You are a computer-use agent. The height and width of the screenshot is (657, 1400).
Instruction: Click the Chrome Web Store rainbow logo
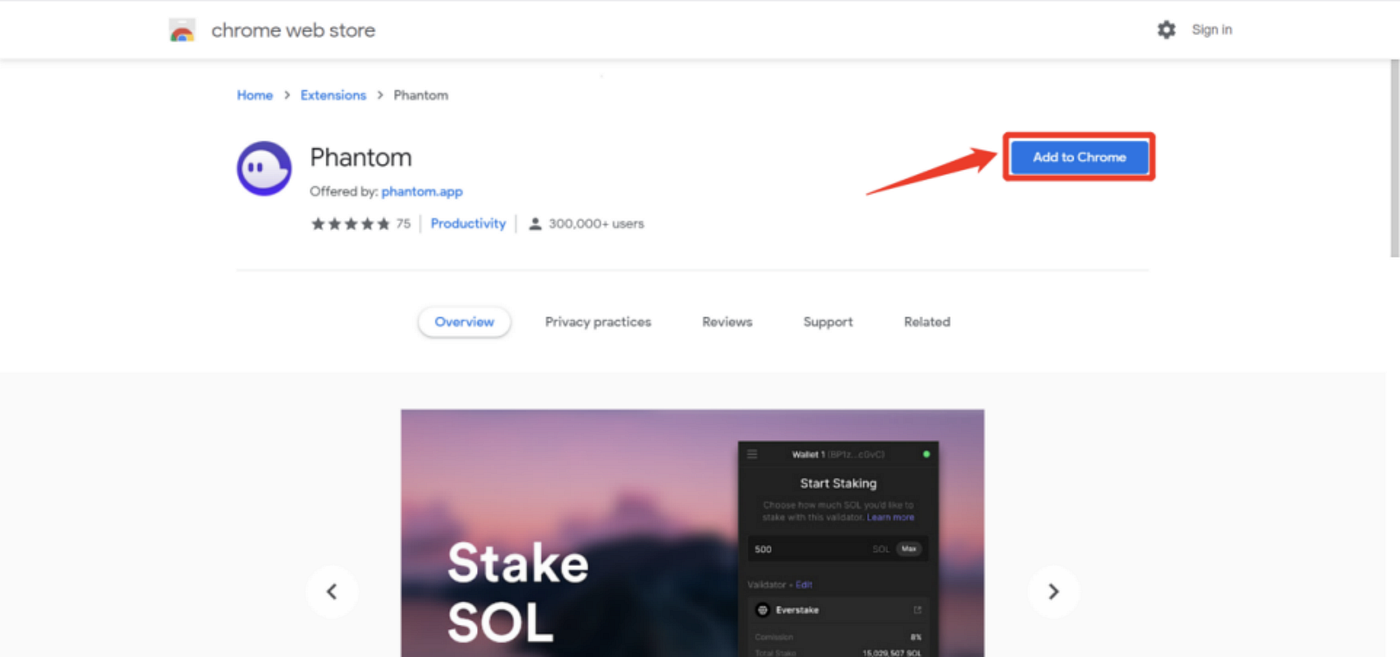pos(182,30)
